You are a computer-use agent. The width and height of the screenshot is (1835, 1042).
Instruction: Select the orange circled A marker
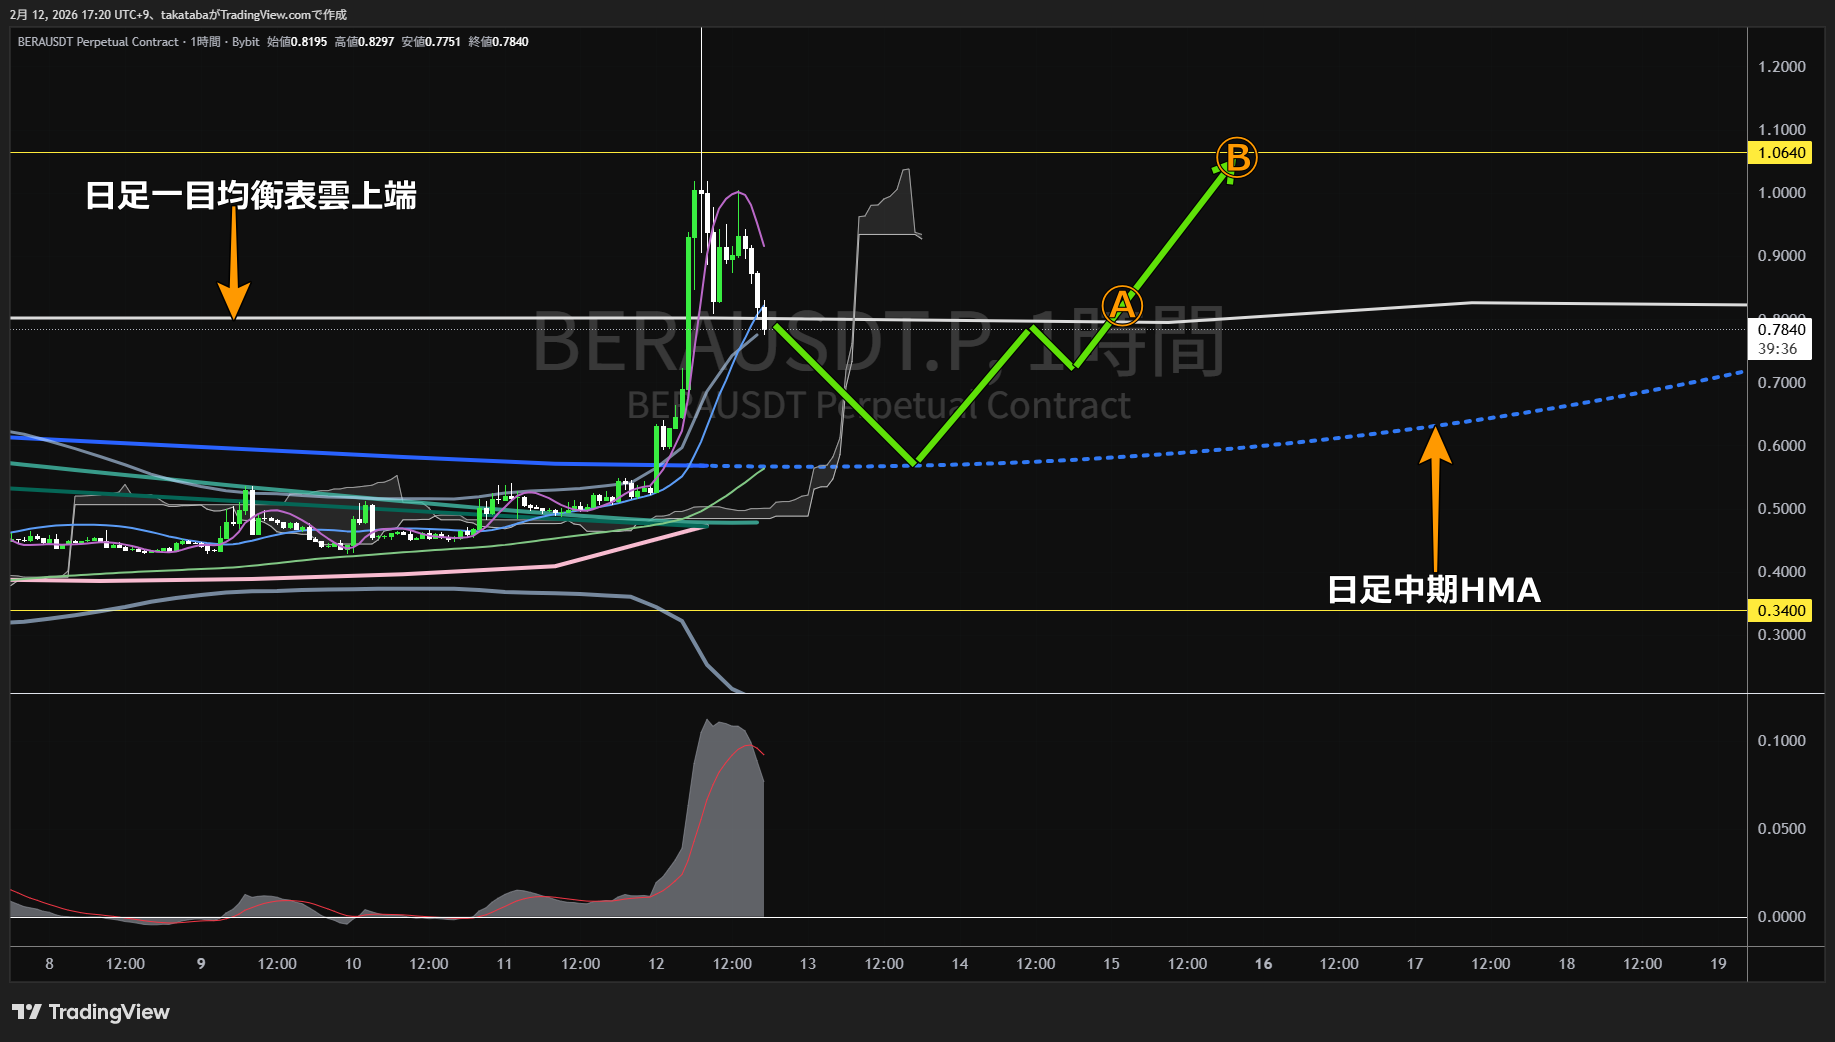(x=1122, y=305)
